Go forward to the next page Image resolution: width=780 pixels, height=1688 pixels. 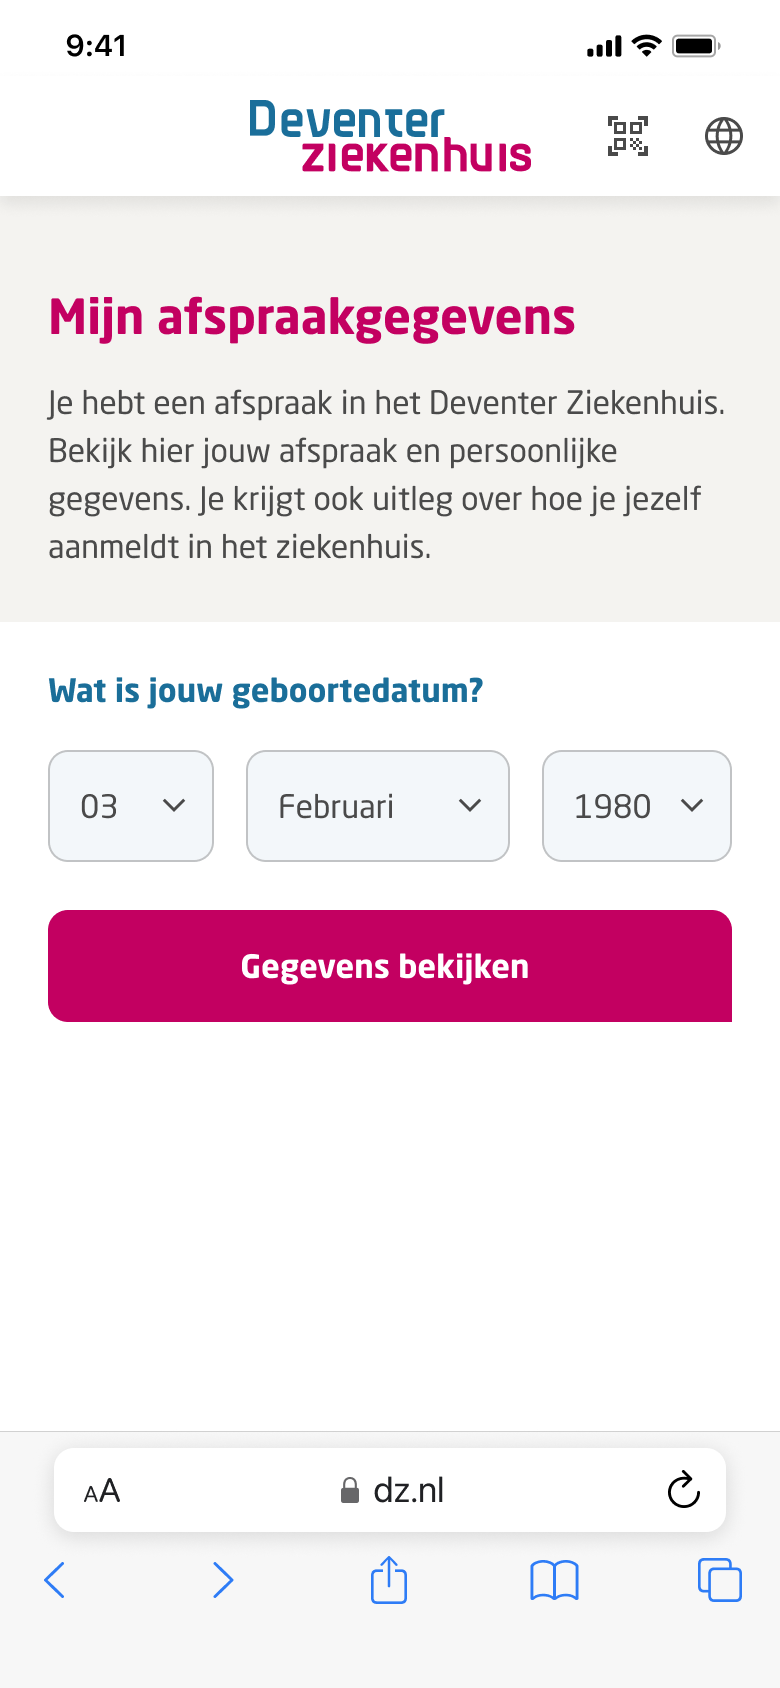point(223,1580)
